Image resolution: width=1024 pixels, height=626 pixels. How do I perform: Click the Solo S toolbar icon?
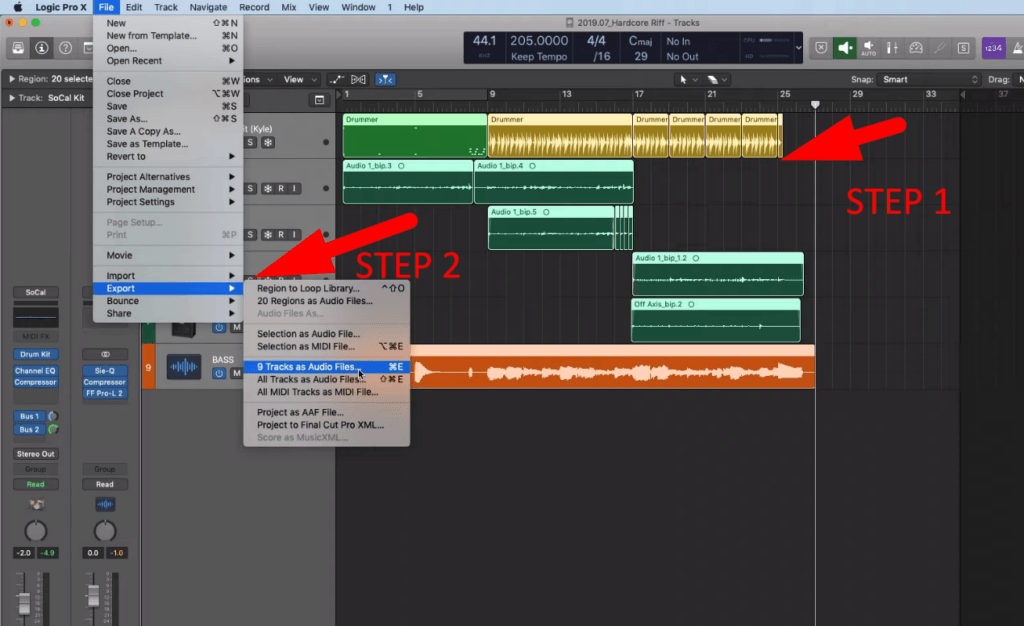tap(963, 47)
